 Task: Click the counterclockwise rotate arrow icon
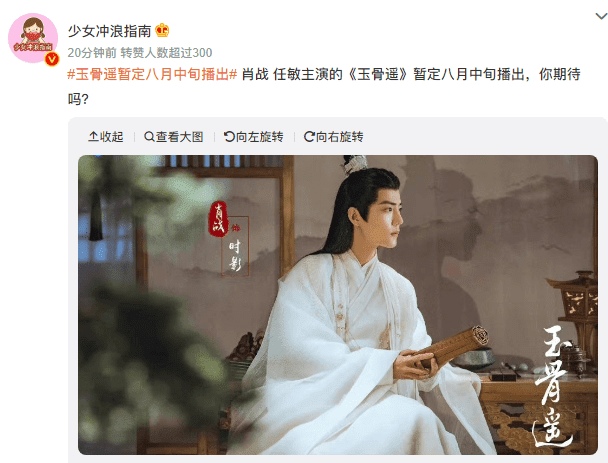click(229, 136)
